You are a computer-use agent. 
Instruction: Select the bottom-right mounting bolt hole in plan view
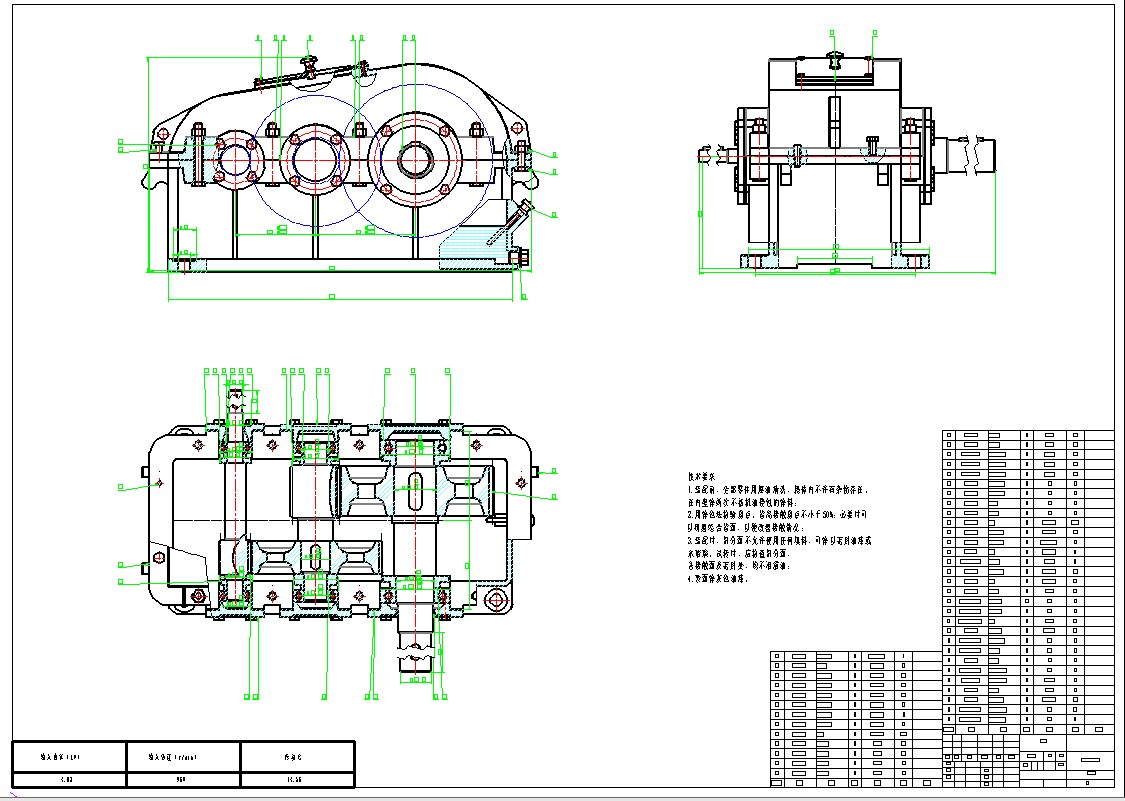[x=495, y=599]
